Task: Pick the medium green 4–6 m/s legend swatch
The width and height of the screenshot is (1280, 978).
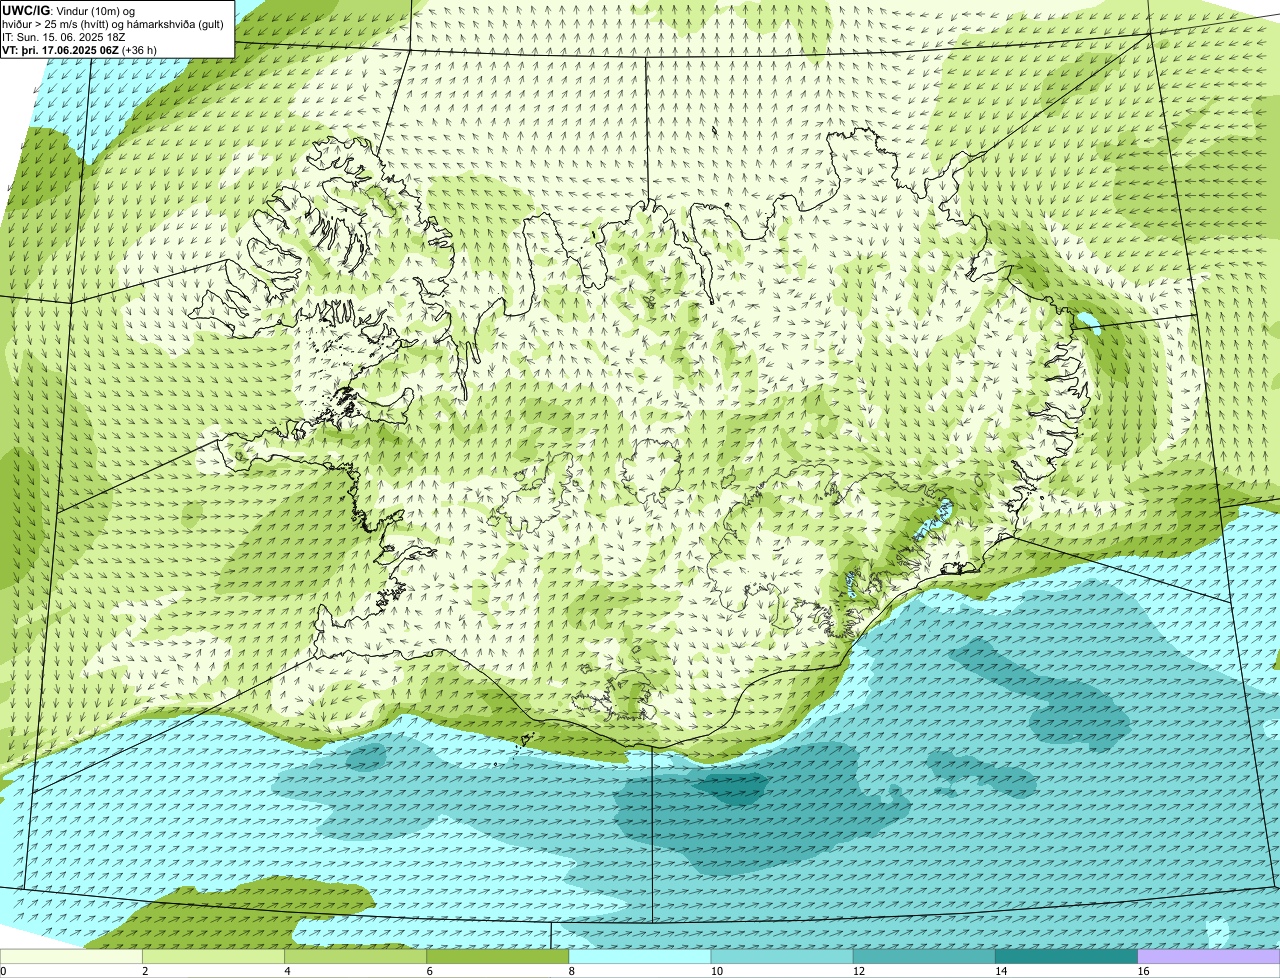Action: (x=355, y=957)
